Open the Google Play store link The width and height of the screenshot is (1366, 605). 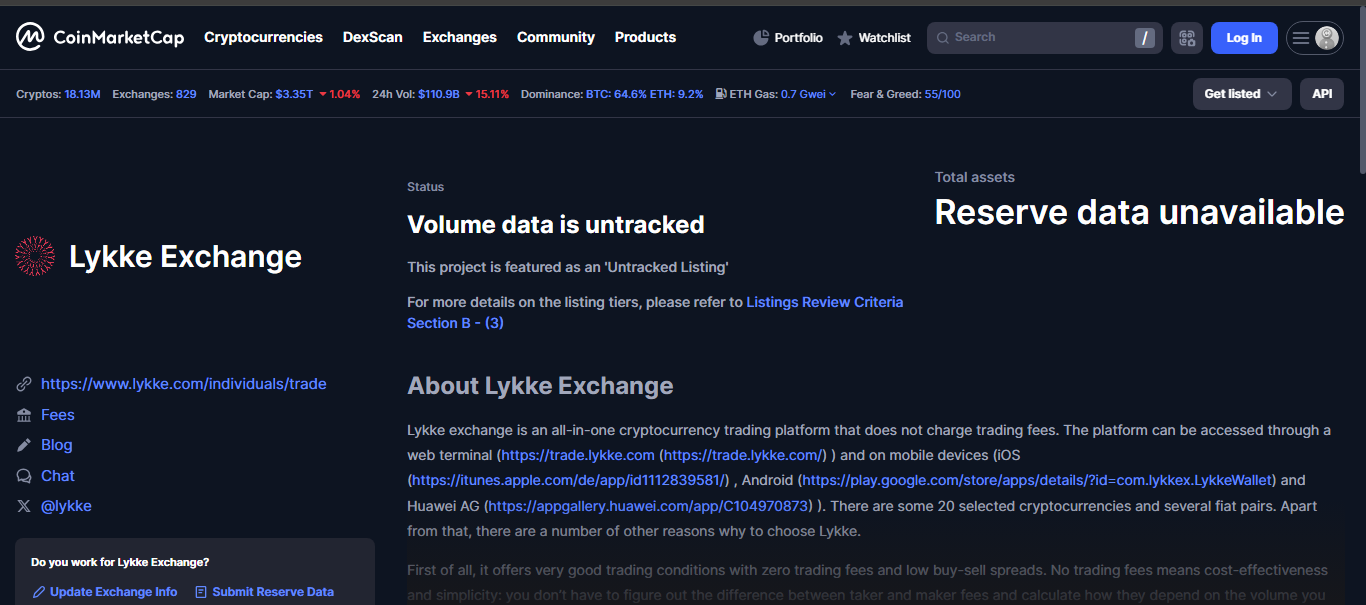click(x=1037, y=480)
